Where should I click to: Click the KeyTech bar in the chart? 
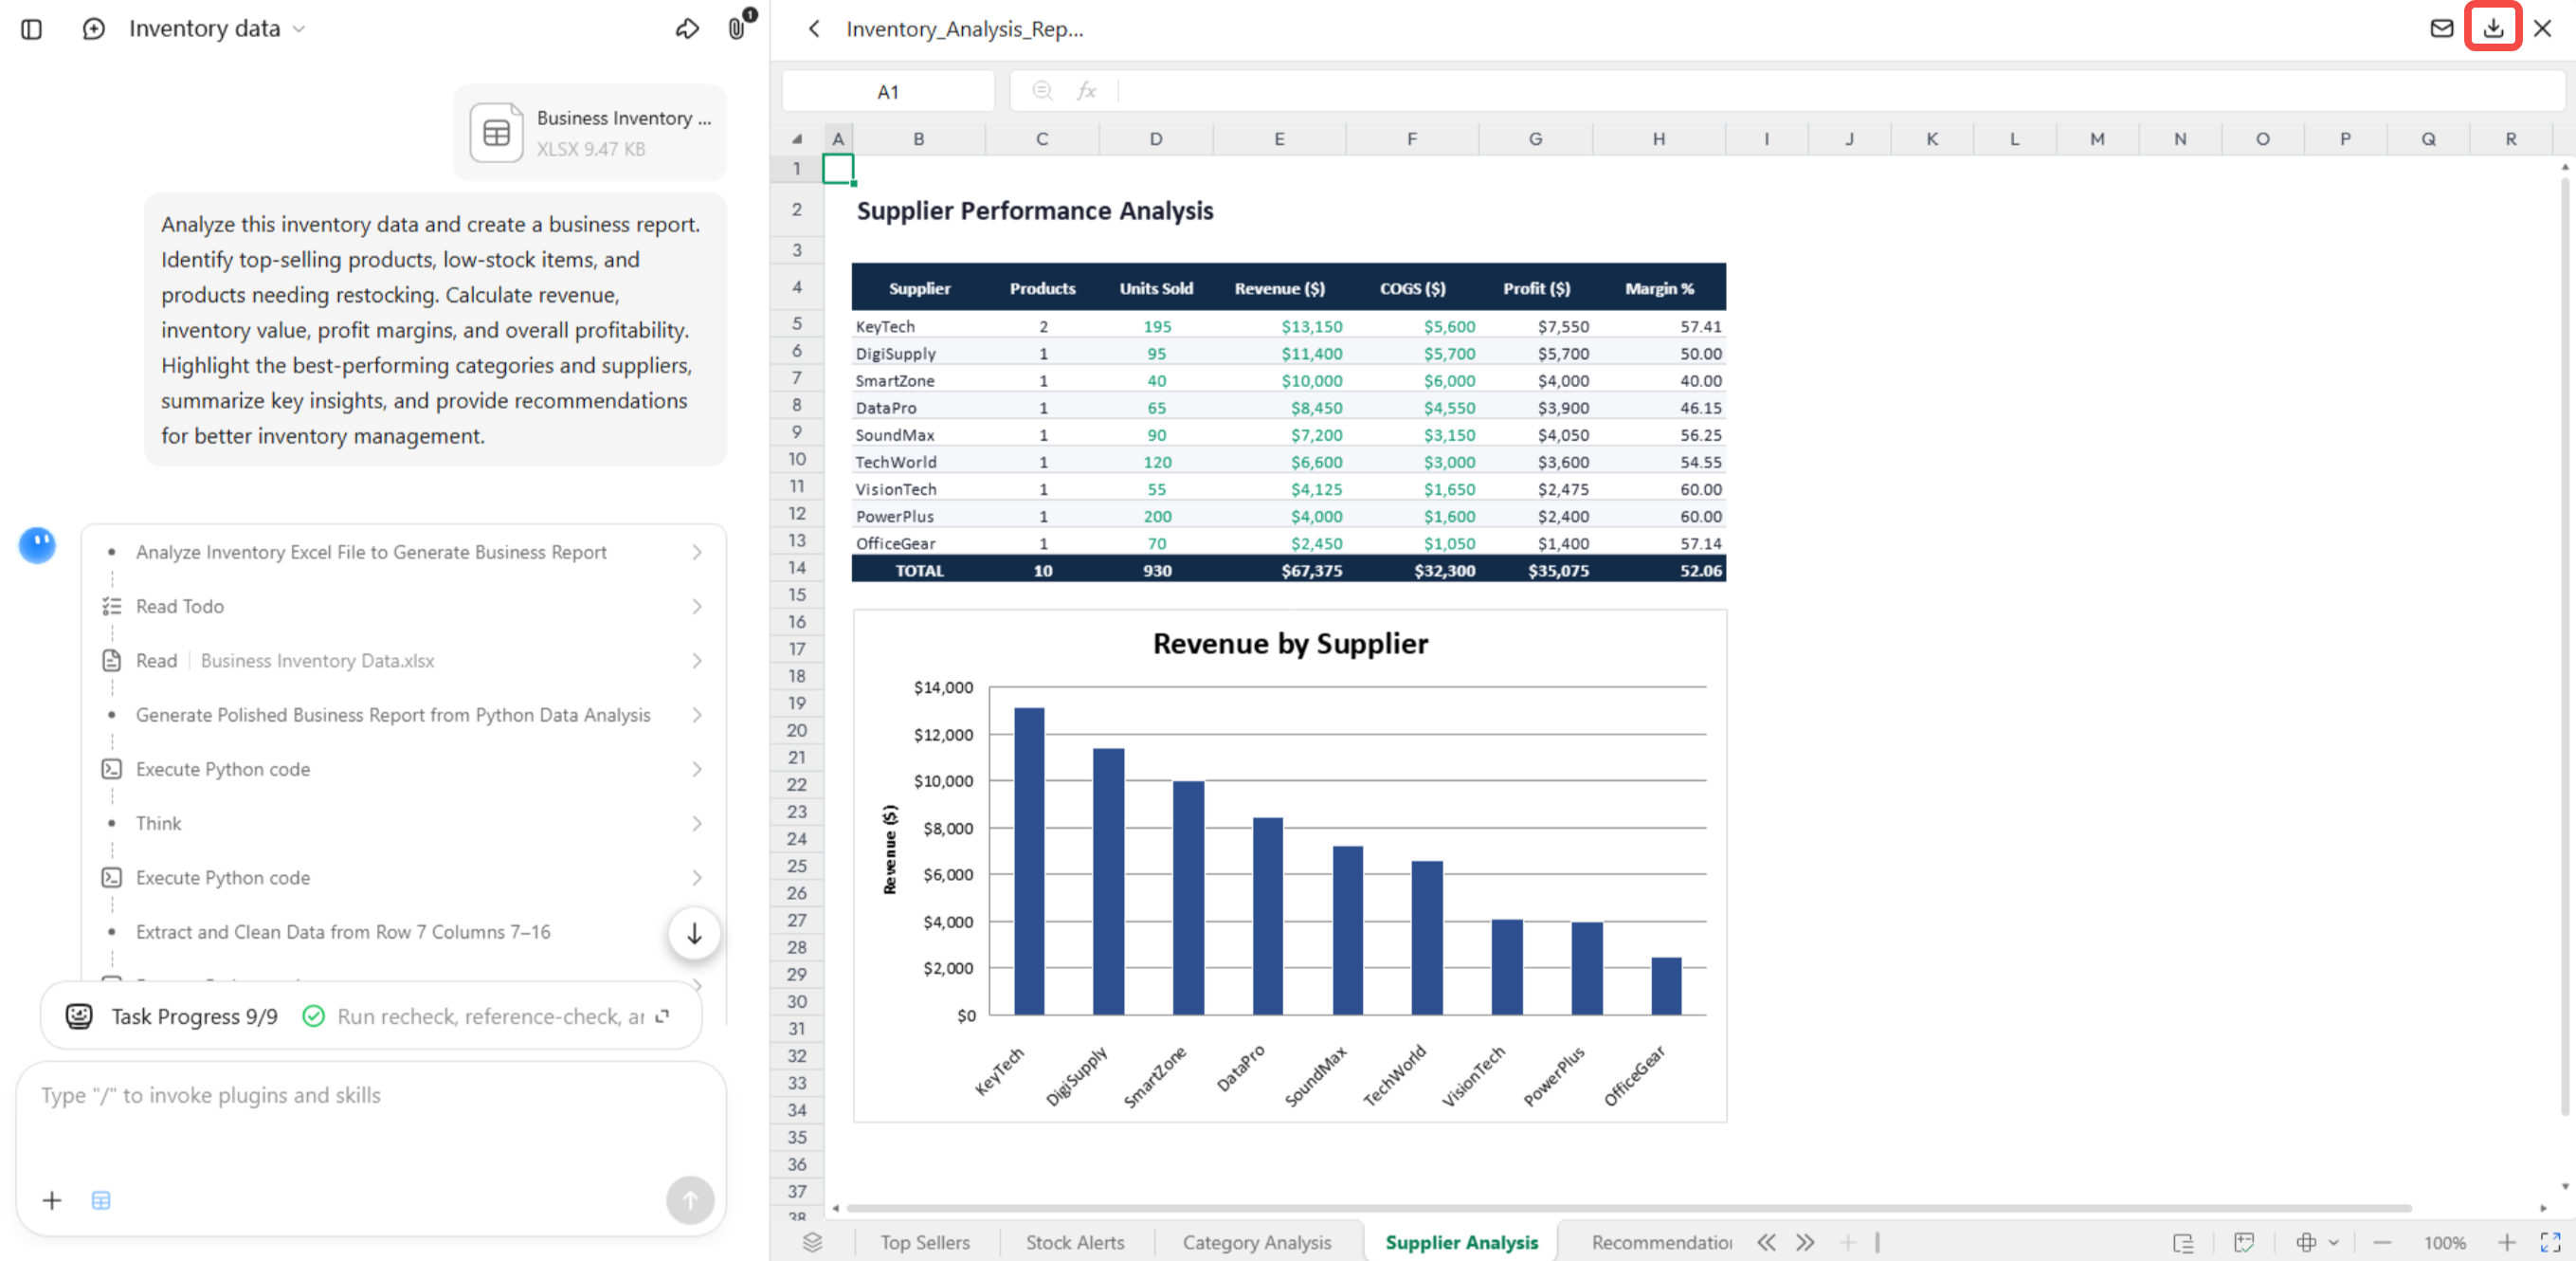tap(1029, 861)
